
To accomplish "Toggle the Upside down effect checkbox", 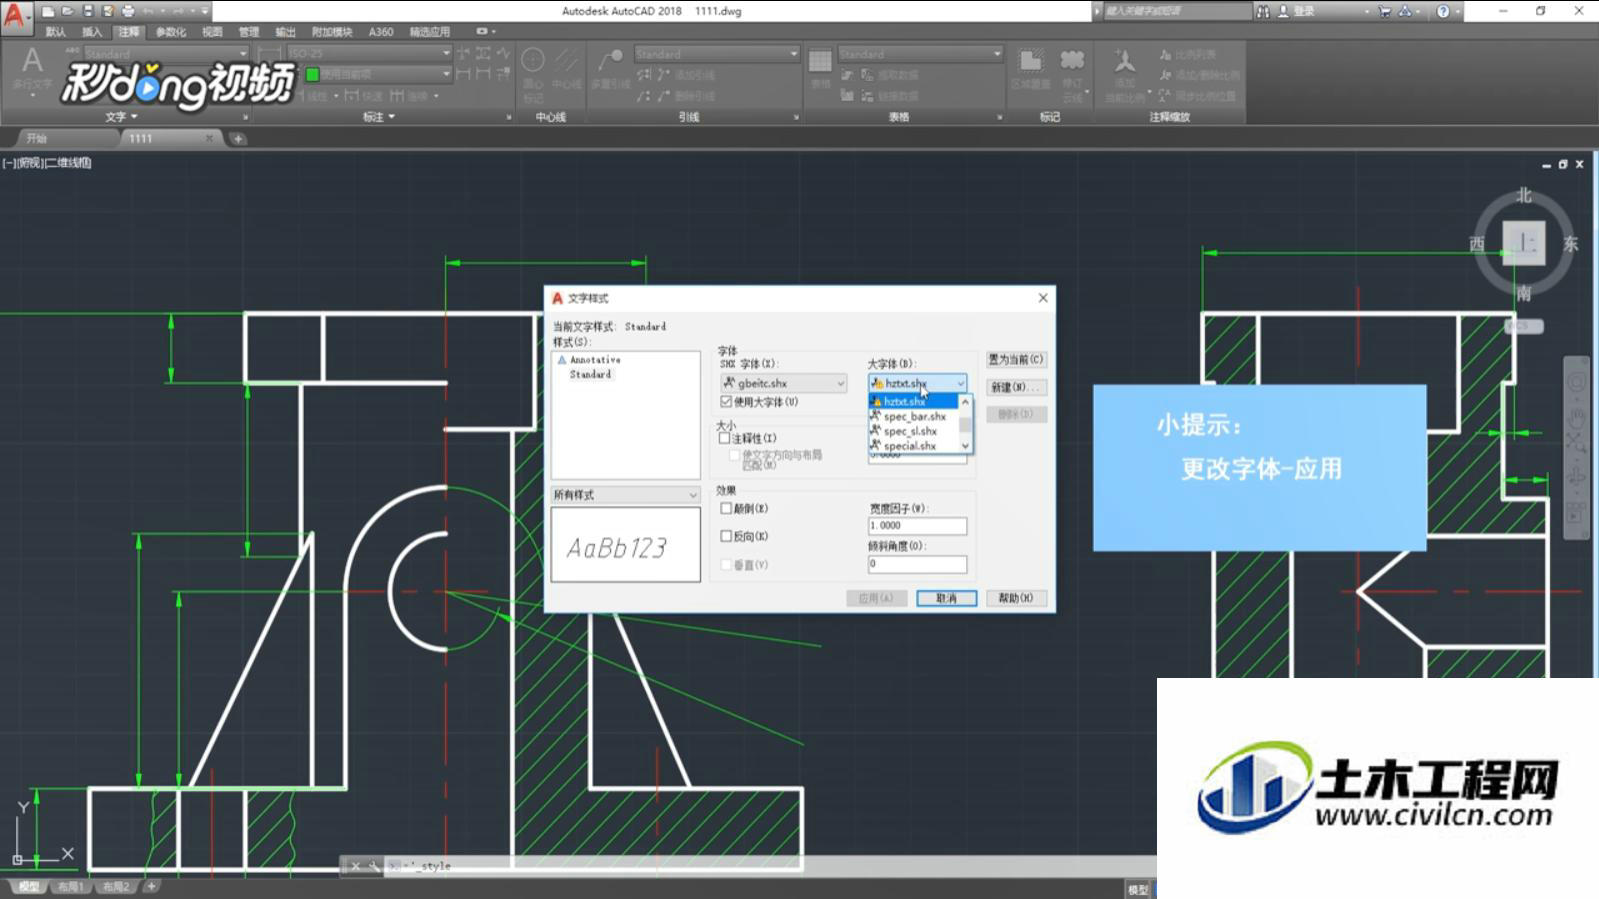I will 726,508.
